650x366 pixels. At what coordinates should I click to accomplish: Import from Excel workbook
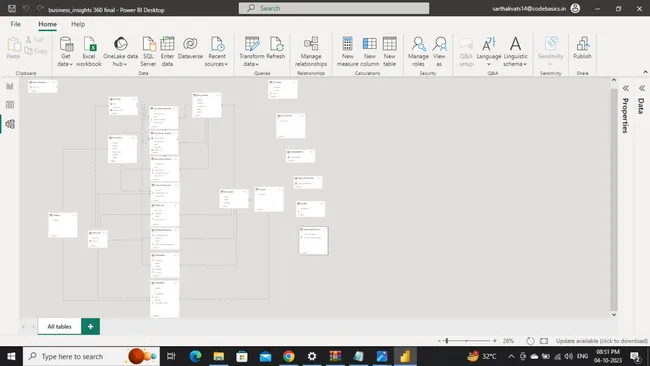(89, 51)
